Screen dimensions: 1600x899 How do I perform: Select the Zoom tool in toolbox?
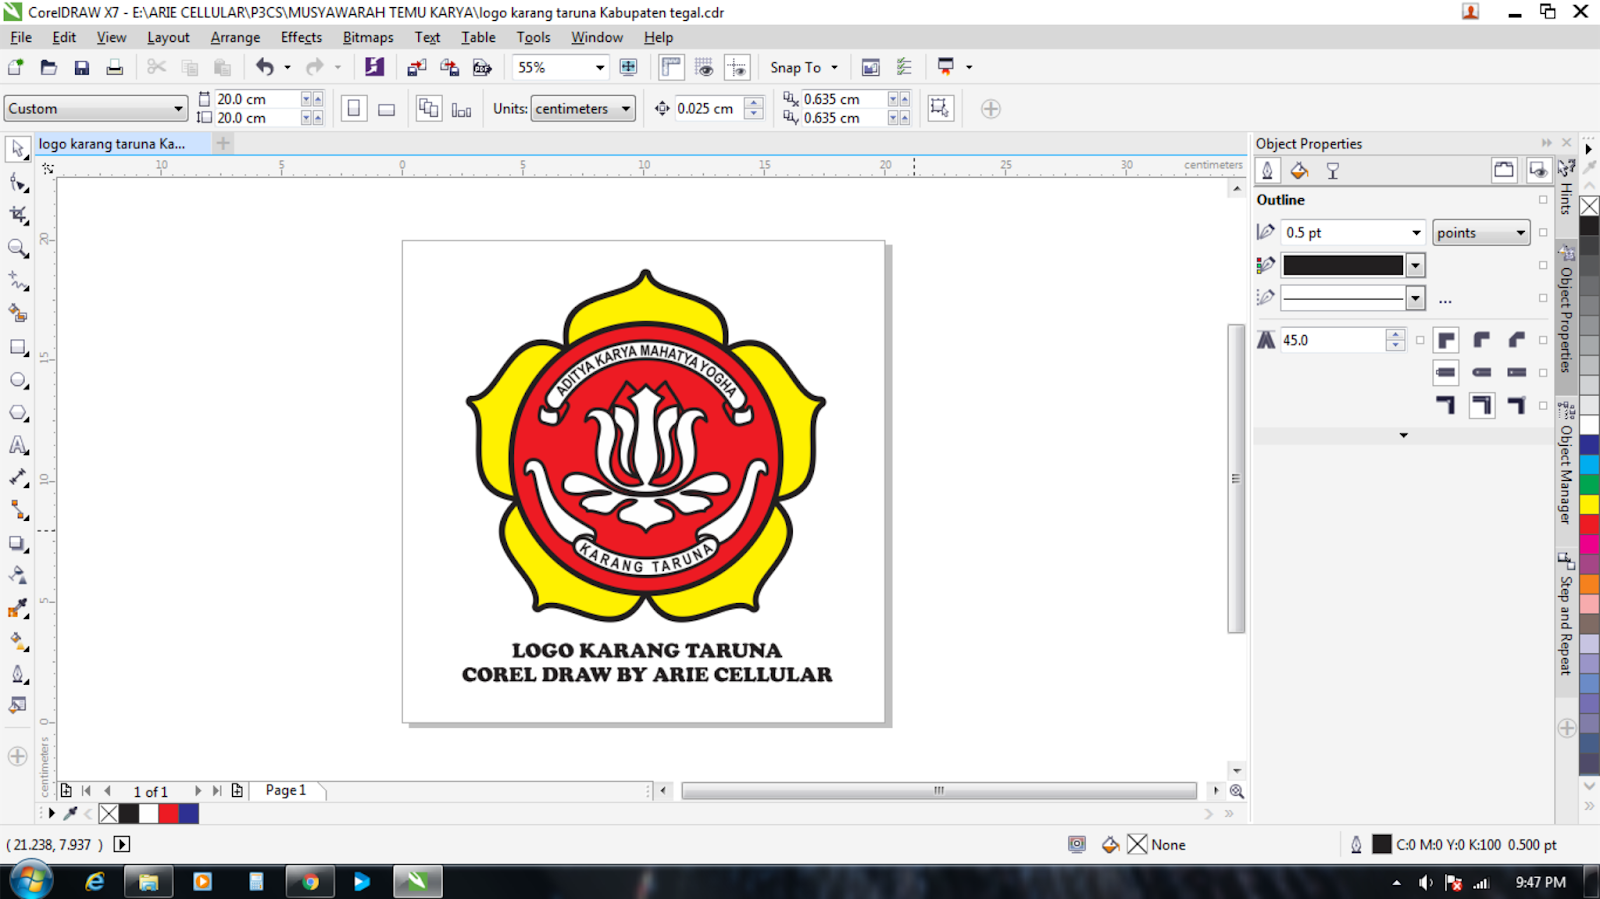[18, 248]
